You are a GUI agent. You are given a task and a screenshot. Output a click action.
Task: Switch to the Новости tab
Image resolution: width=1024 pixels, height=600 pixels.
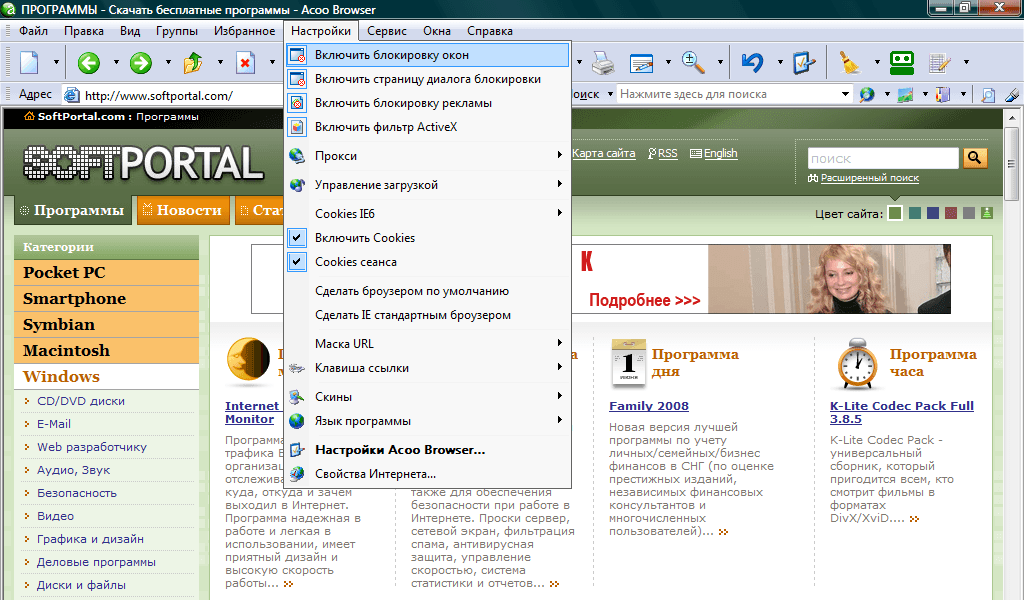(x=184, y=210)
